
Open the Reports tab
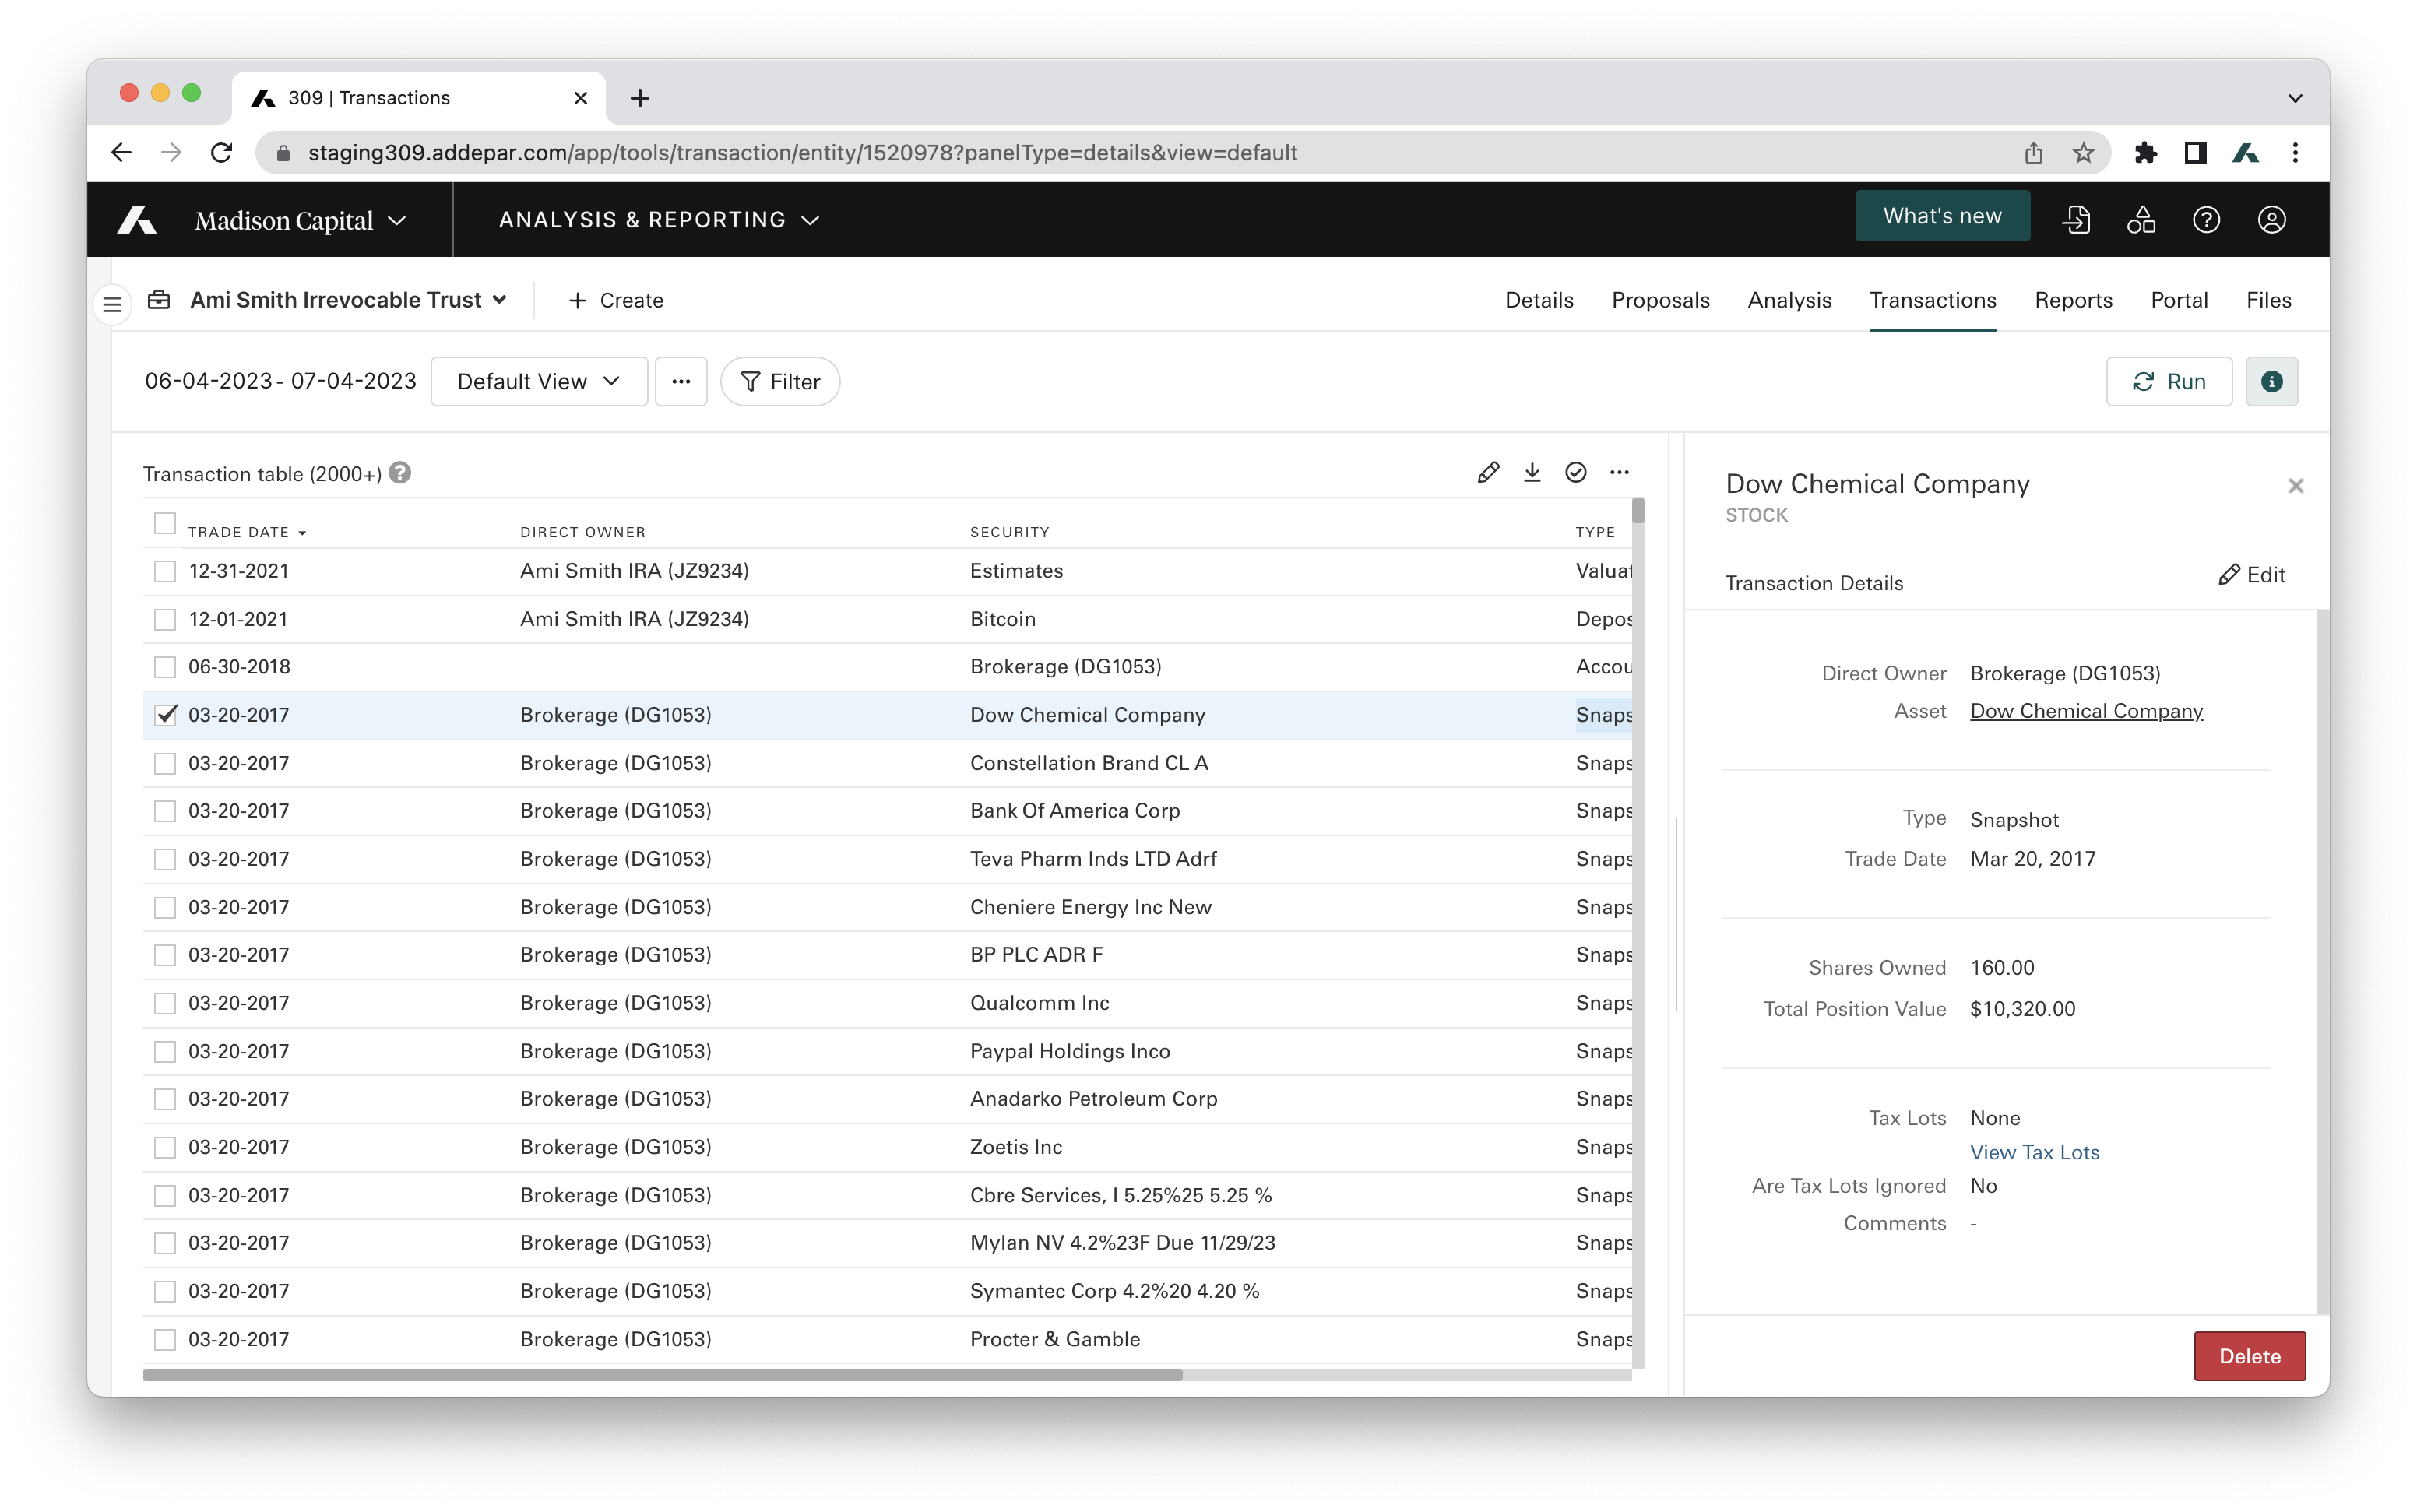[x=2073, y=300]
